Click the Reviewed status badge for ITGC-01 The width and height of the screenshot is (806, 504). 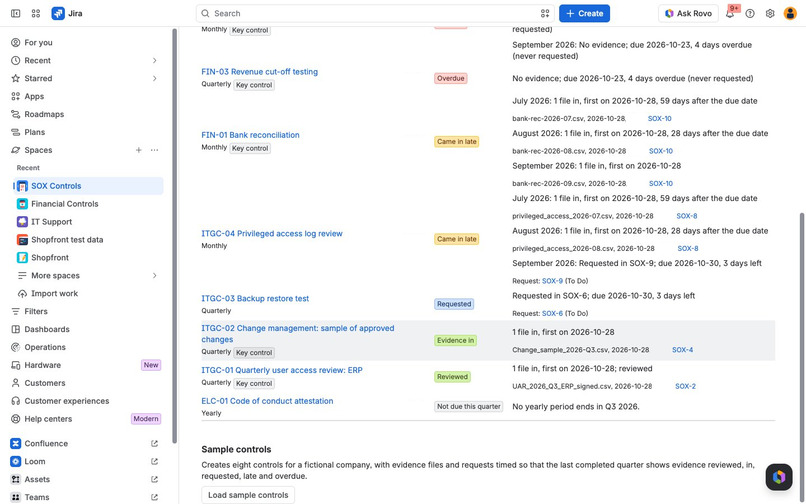(x=452, y=377)
